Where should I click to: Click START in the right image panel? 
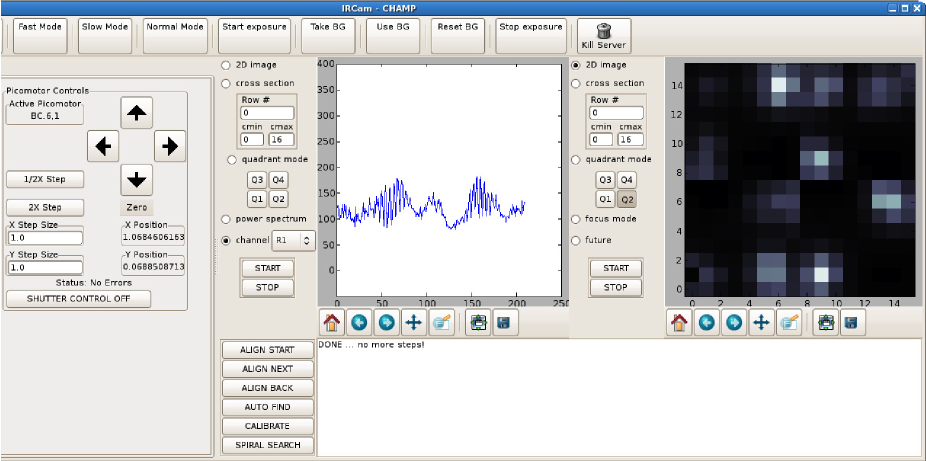click(x=616, y=269)
